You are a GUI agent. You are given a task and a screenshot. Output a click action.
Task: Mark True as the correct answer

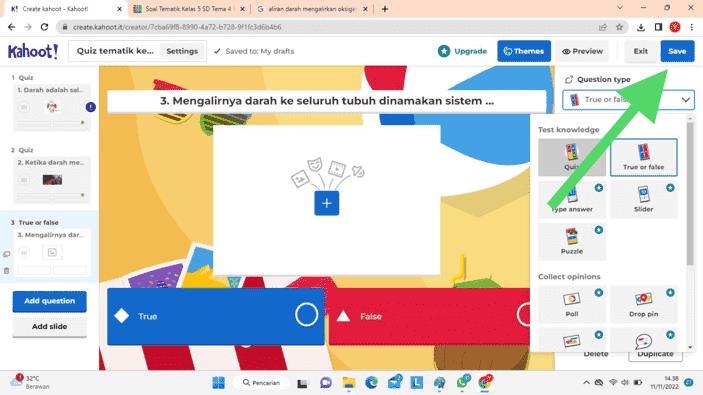[306, 315]
